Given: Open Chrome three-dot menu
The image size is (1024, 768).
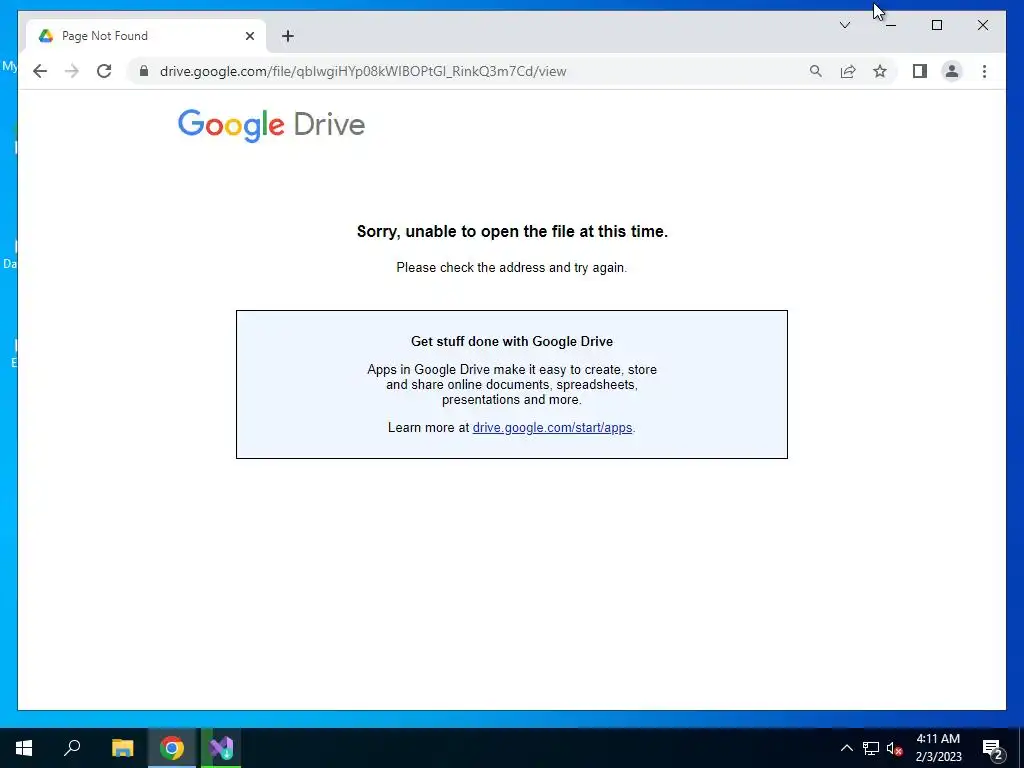Looking at the screenshot, I should tap(984, 71).
